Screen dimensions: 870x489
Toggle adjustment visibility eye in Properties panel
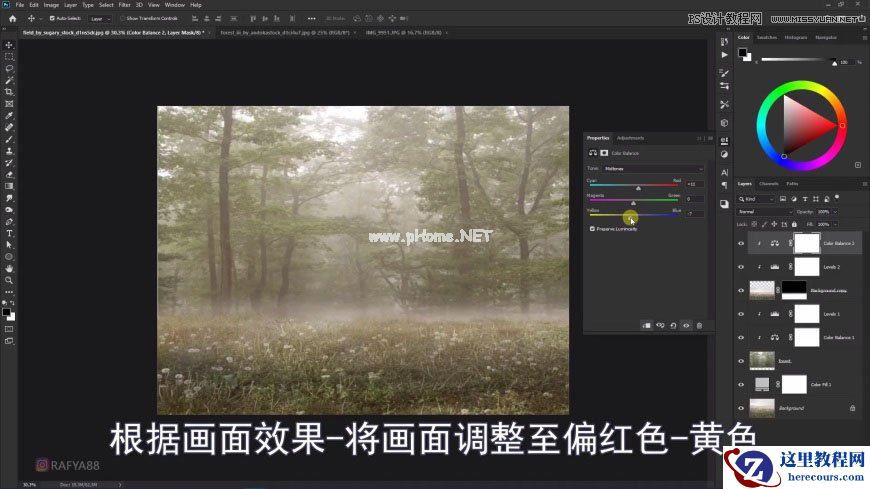pyautogui.click(x=686, y=326)
